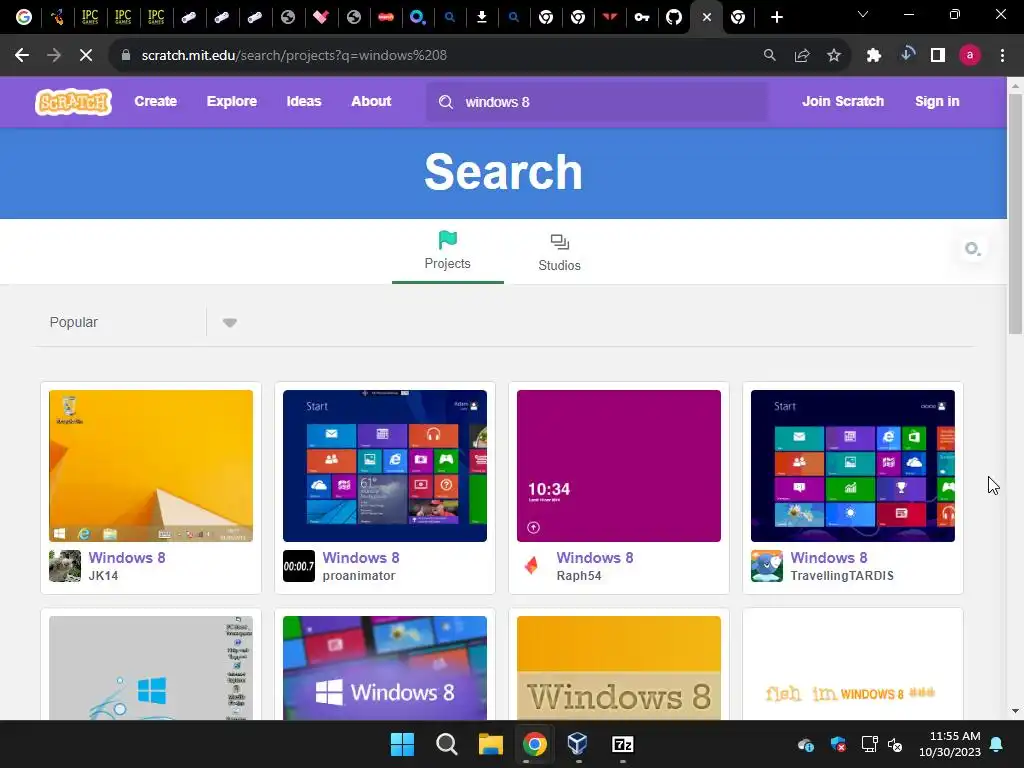Stop page loading with the X button
1024x768 pixels.
[x=86, y=56]
